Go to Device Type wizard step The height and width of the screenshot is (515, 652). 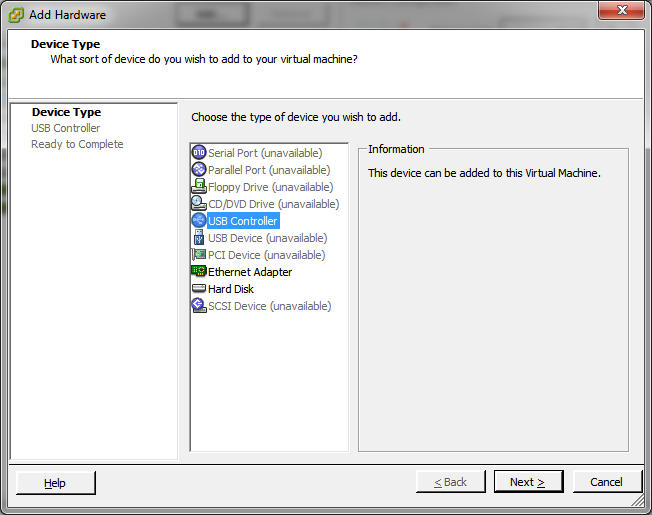66,112
